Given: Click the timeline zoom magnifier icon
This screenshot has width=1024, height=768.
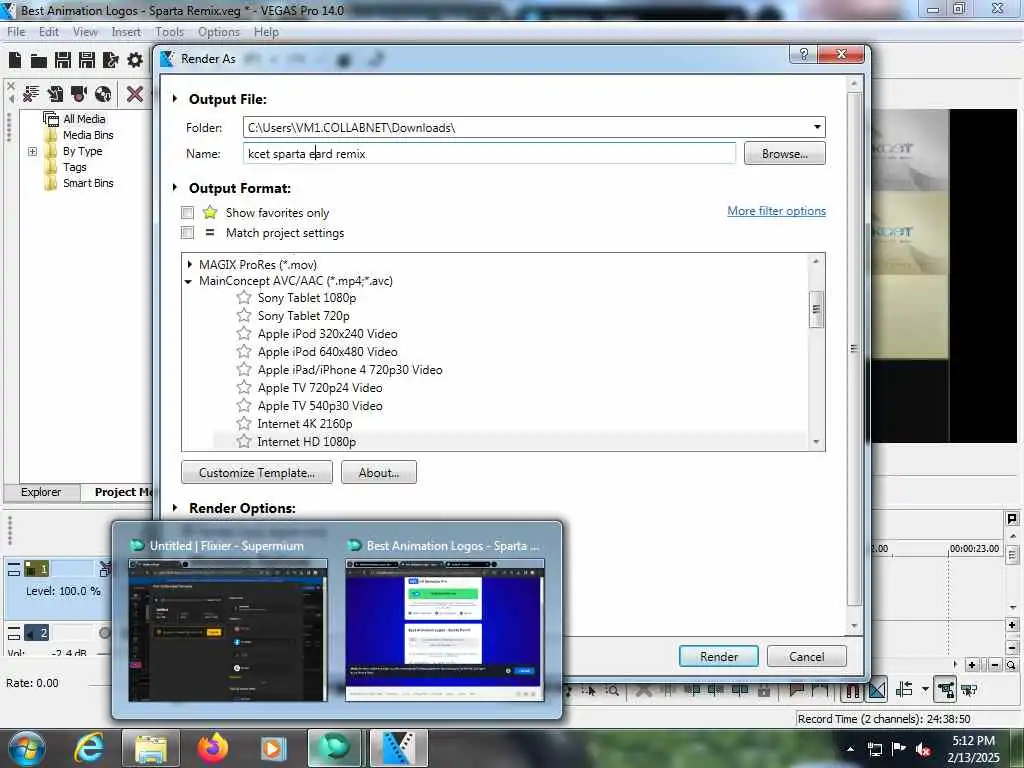Looking at the screenshot, I should pyautogui.click(x=1011, y=665).
